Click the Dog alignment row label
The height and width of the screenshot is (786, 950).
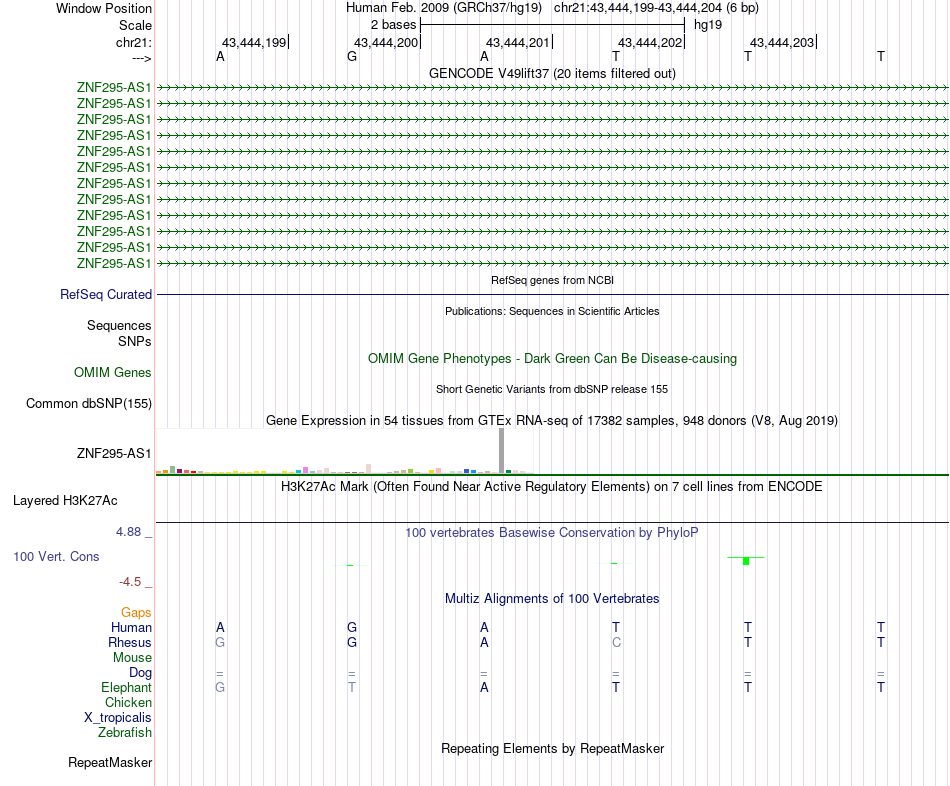click(x=141, y=673)
